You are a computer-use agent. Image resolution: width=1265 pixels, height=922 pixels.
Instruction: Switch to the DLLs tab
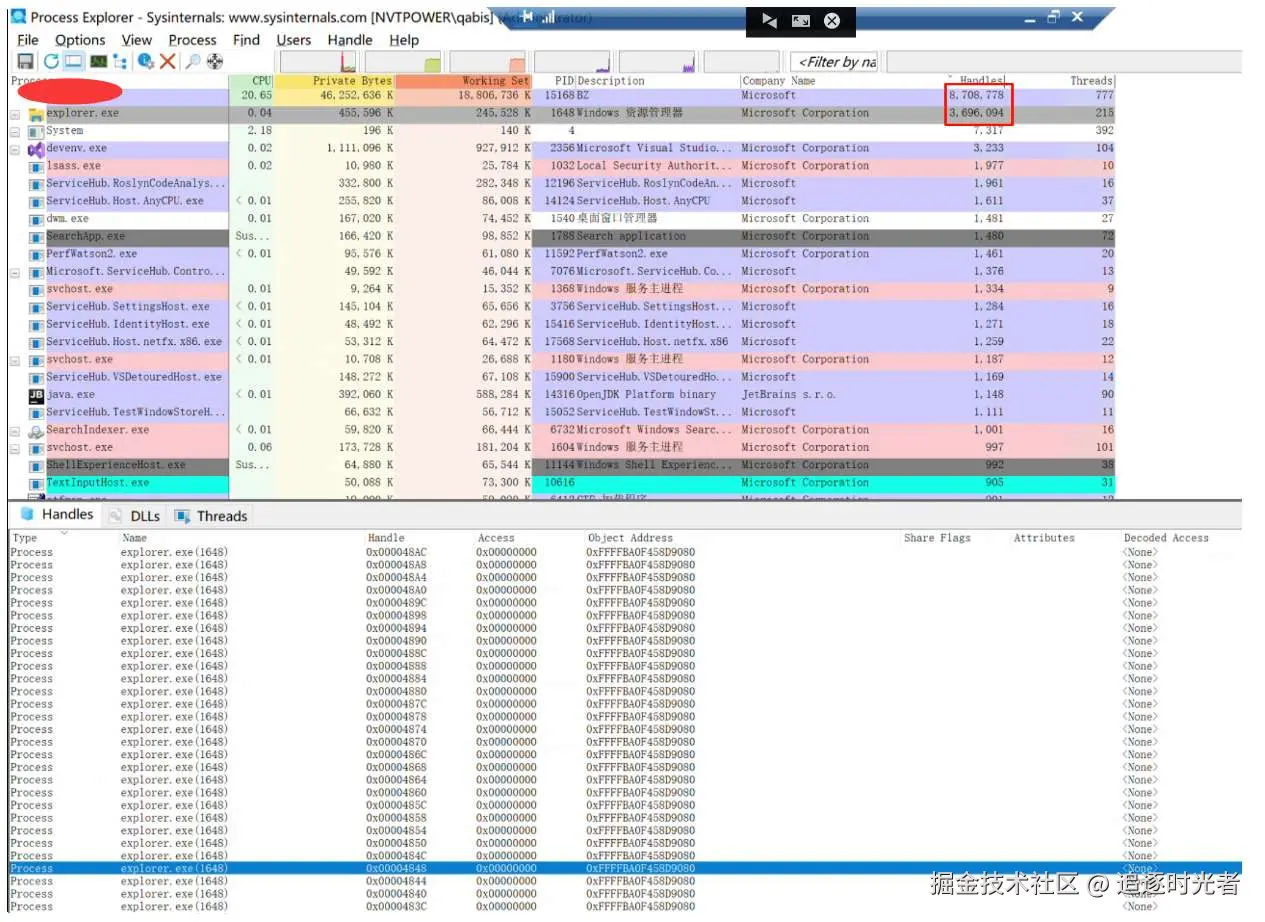pos(136,516)
